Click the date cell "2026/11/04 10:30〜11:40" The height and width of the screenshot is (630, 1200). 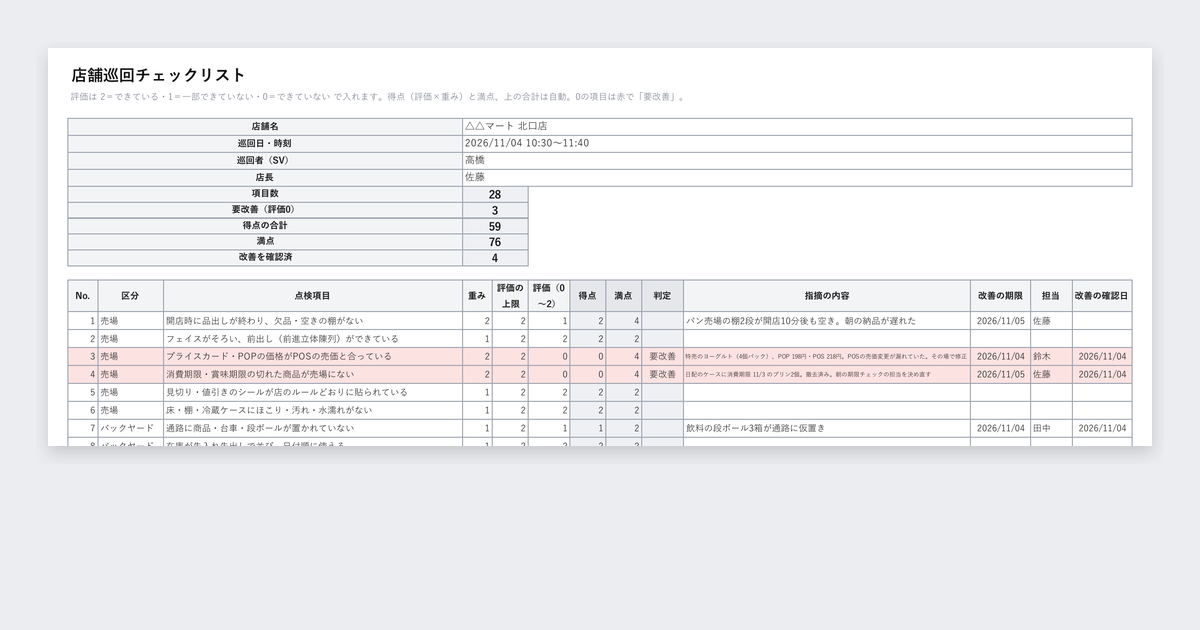point(797,143)
